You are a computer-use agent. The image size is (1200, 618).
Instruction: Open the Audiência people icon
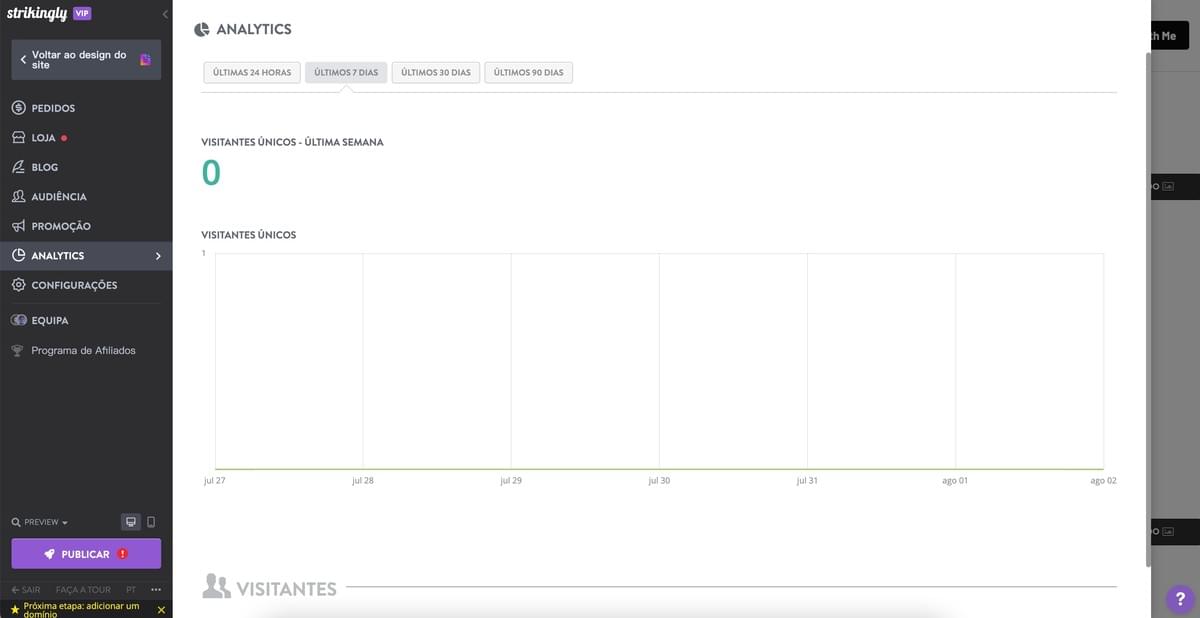[17, 196]
